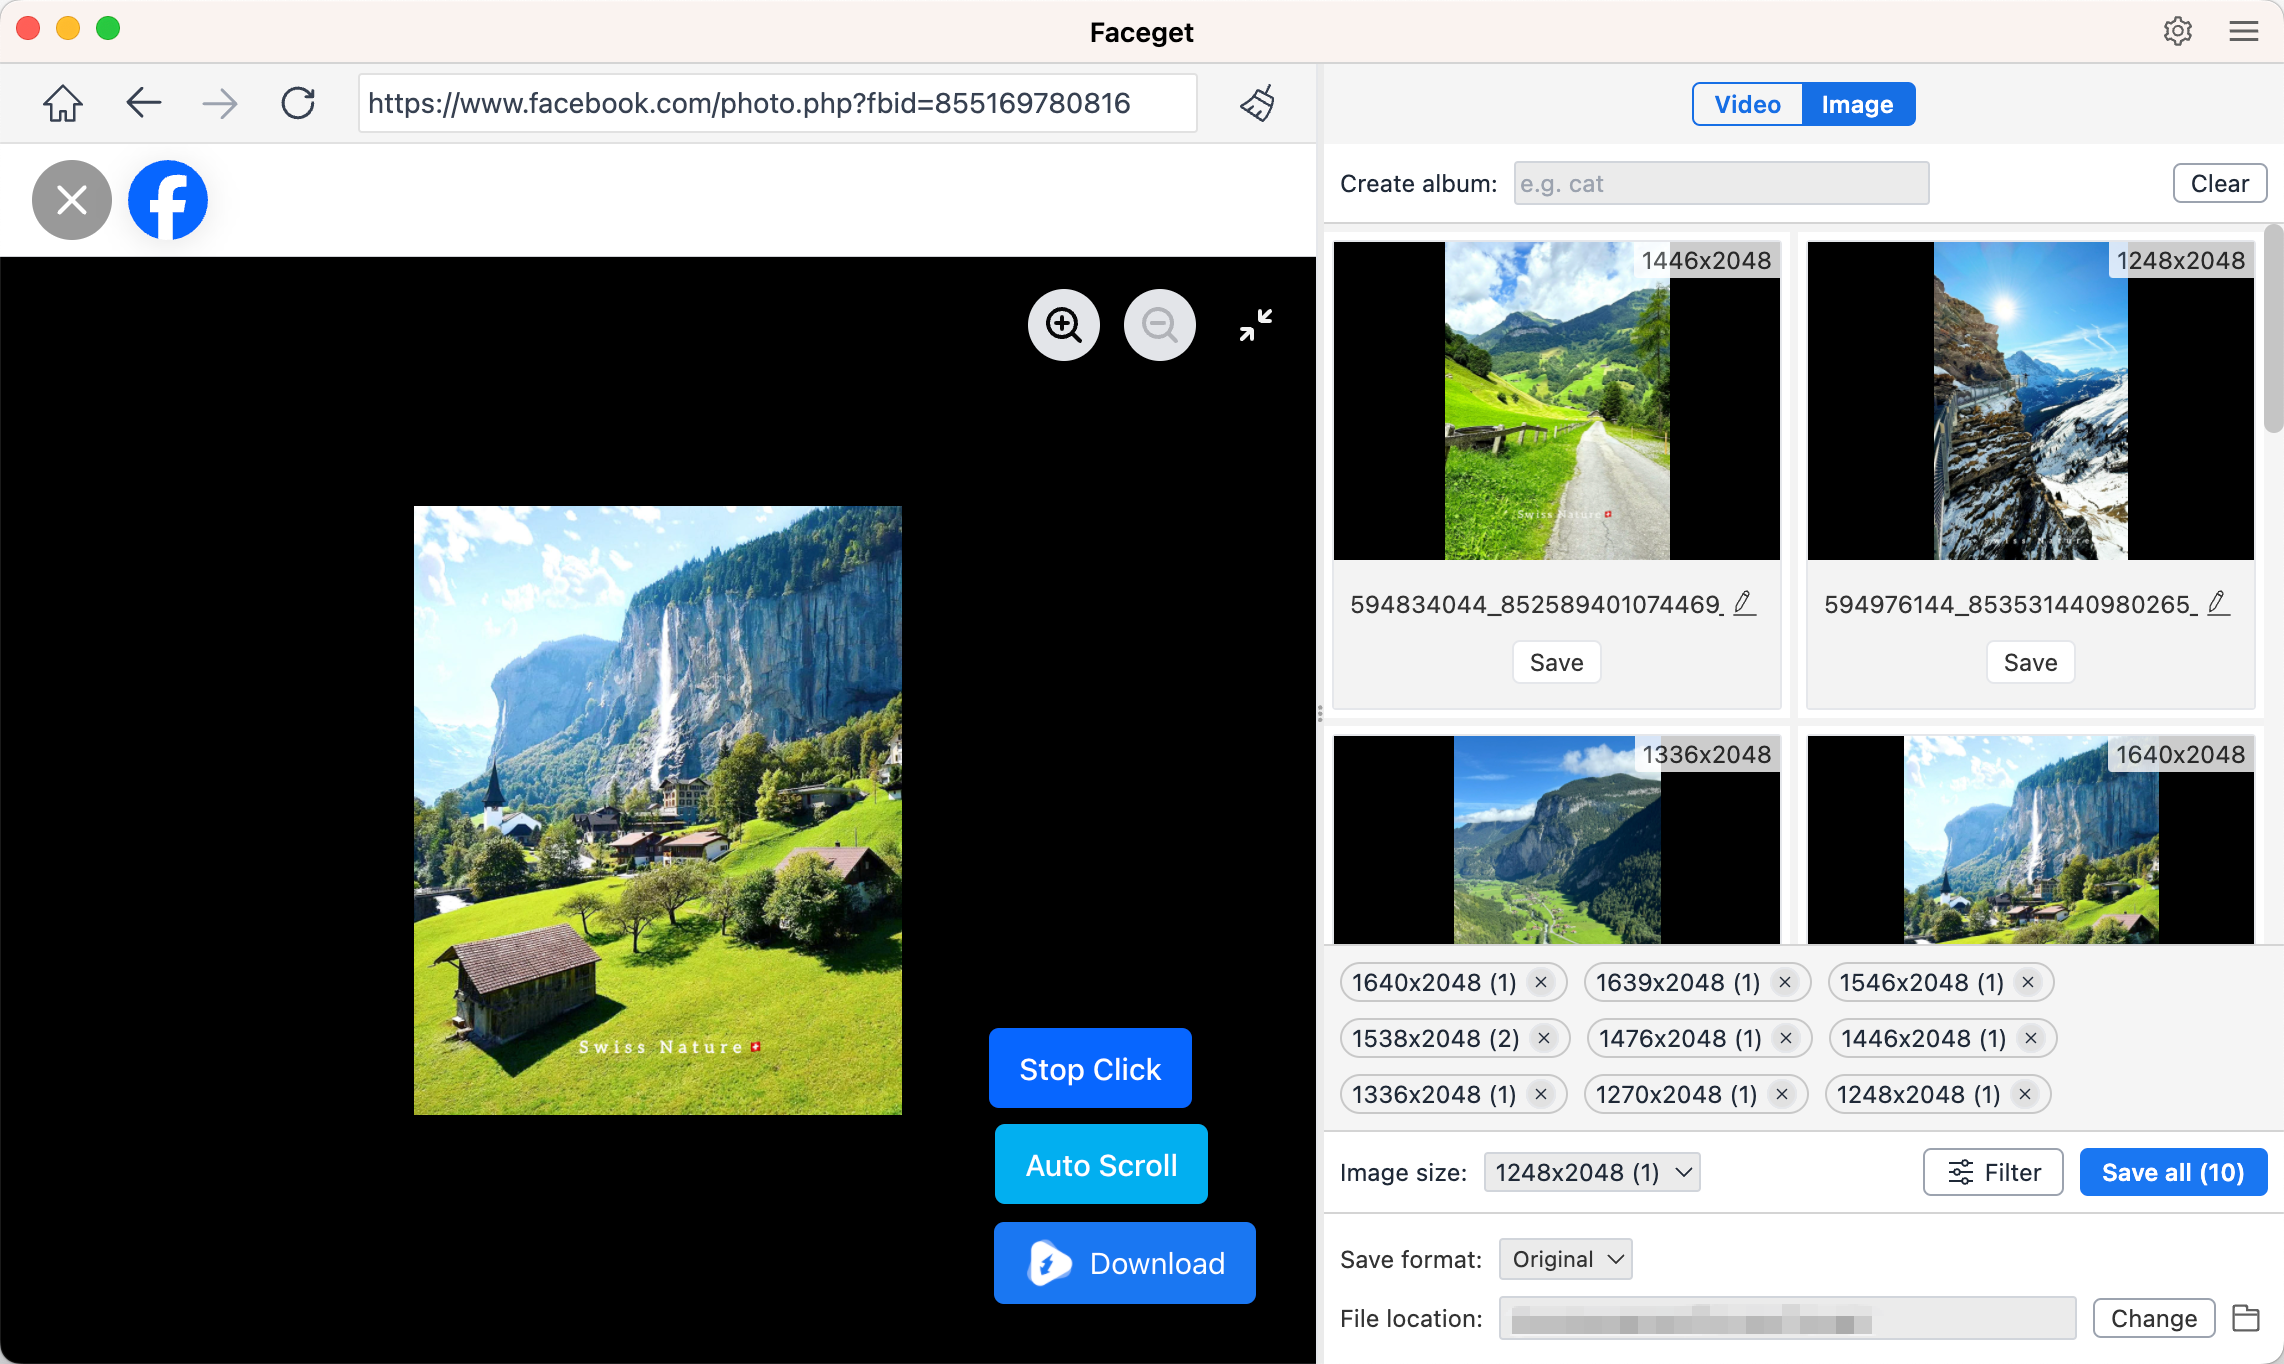This screenshot has height=1364, width=2284.
Task: Remove the 1640x2048 (1) size filter tag
Action: pyautogui.click(x=1541, y=982)
